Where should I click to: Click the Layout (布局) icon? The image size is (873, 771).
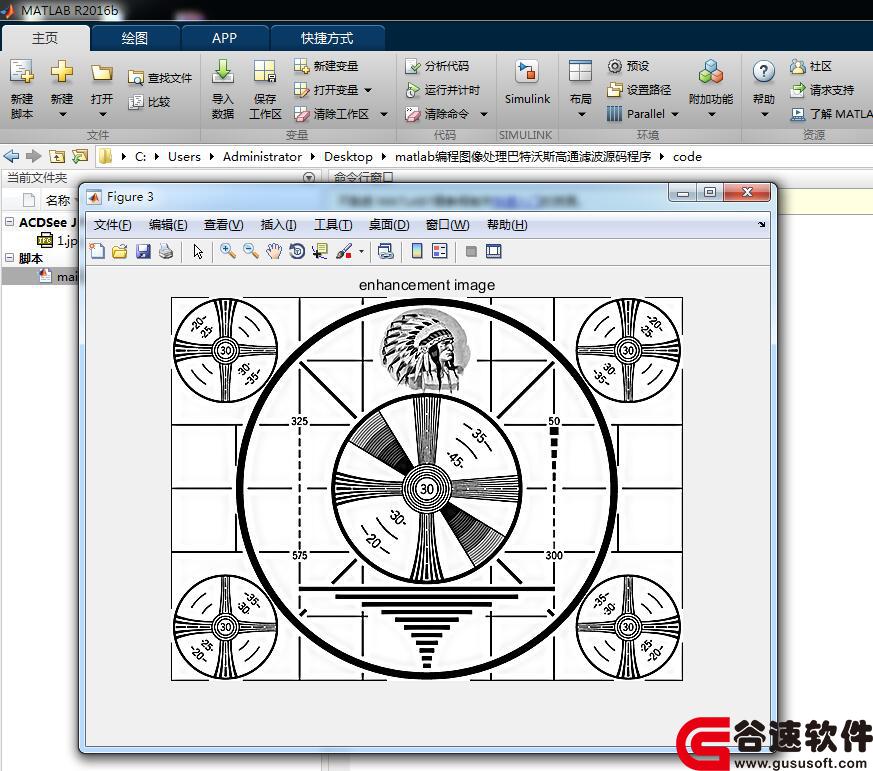pos(580,71)
